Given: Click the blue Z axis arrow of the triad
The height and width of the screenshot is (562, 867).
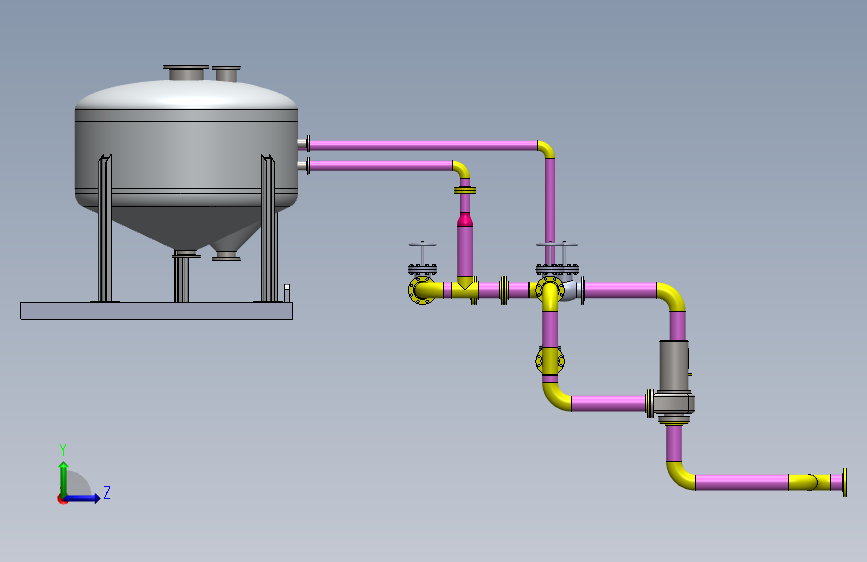Looking at the screenshot, I should pos(83,498).
